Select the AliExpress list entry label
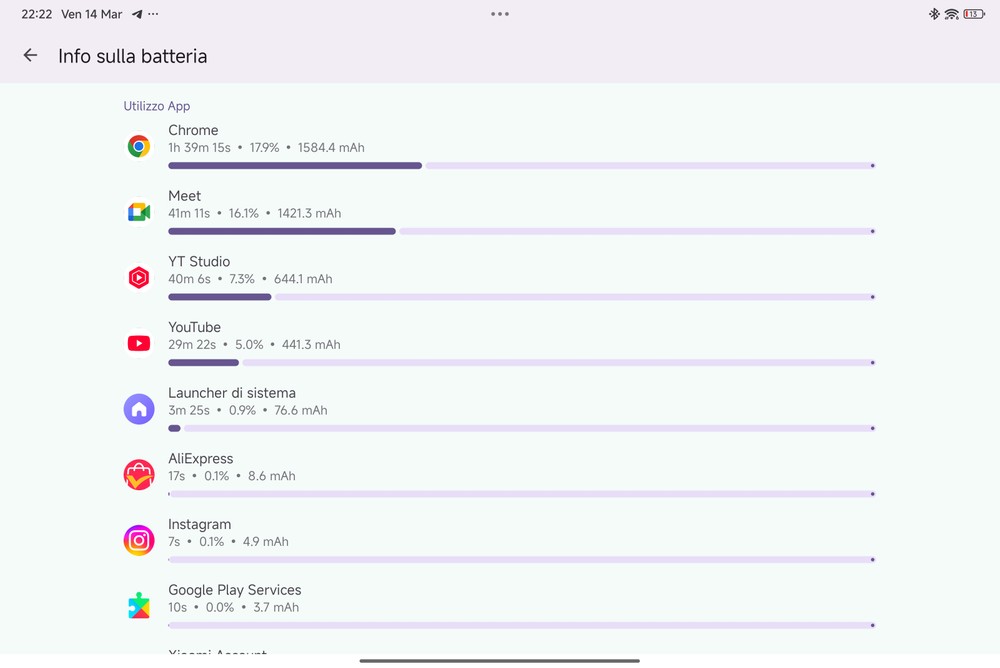The image size is (1000, 668). tap(201, 459)
